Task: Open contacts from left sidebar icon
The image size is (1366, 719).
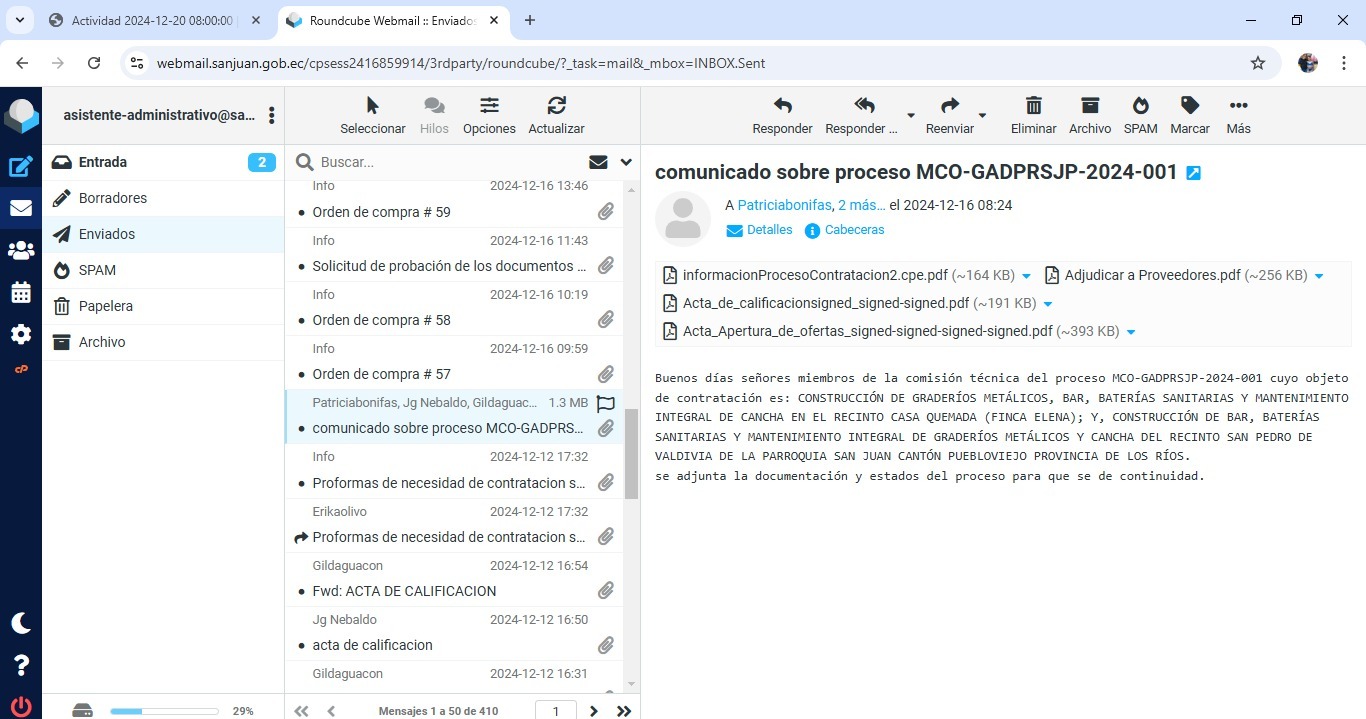Action: coord(21,251)
